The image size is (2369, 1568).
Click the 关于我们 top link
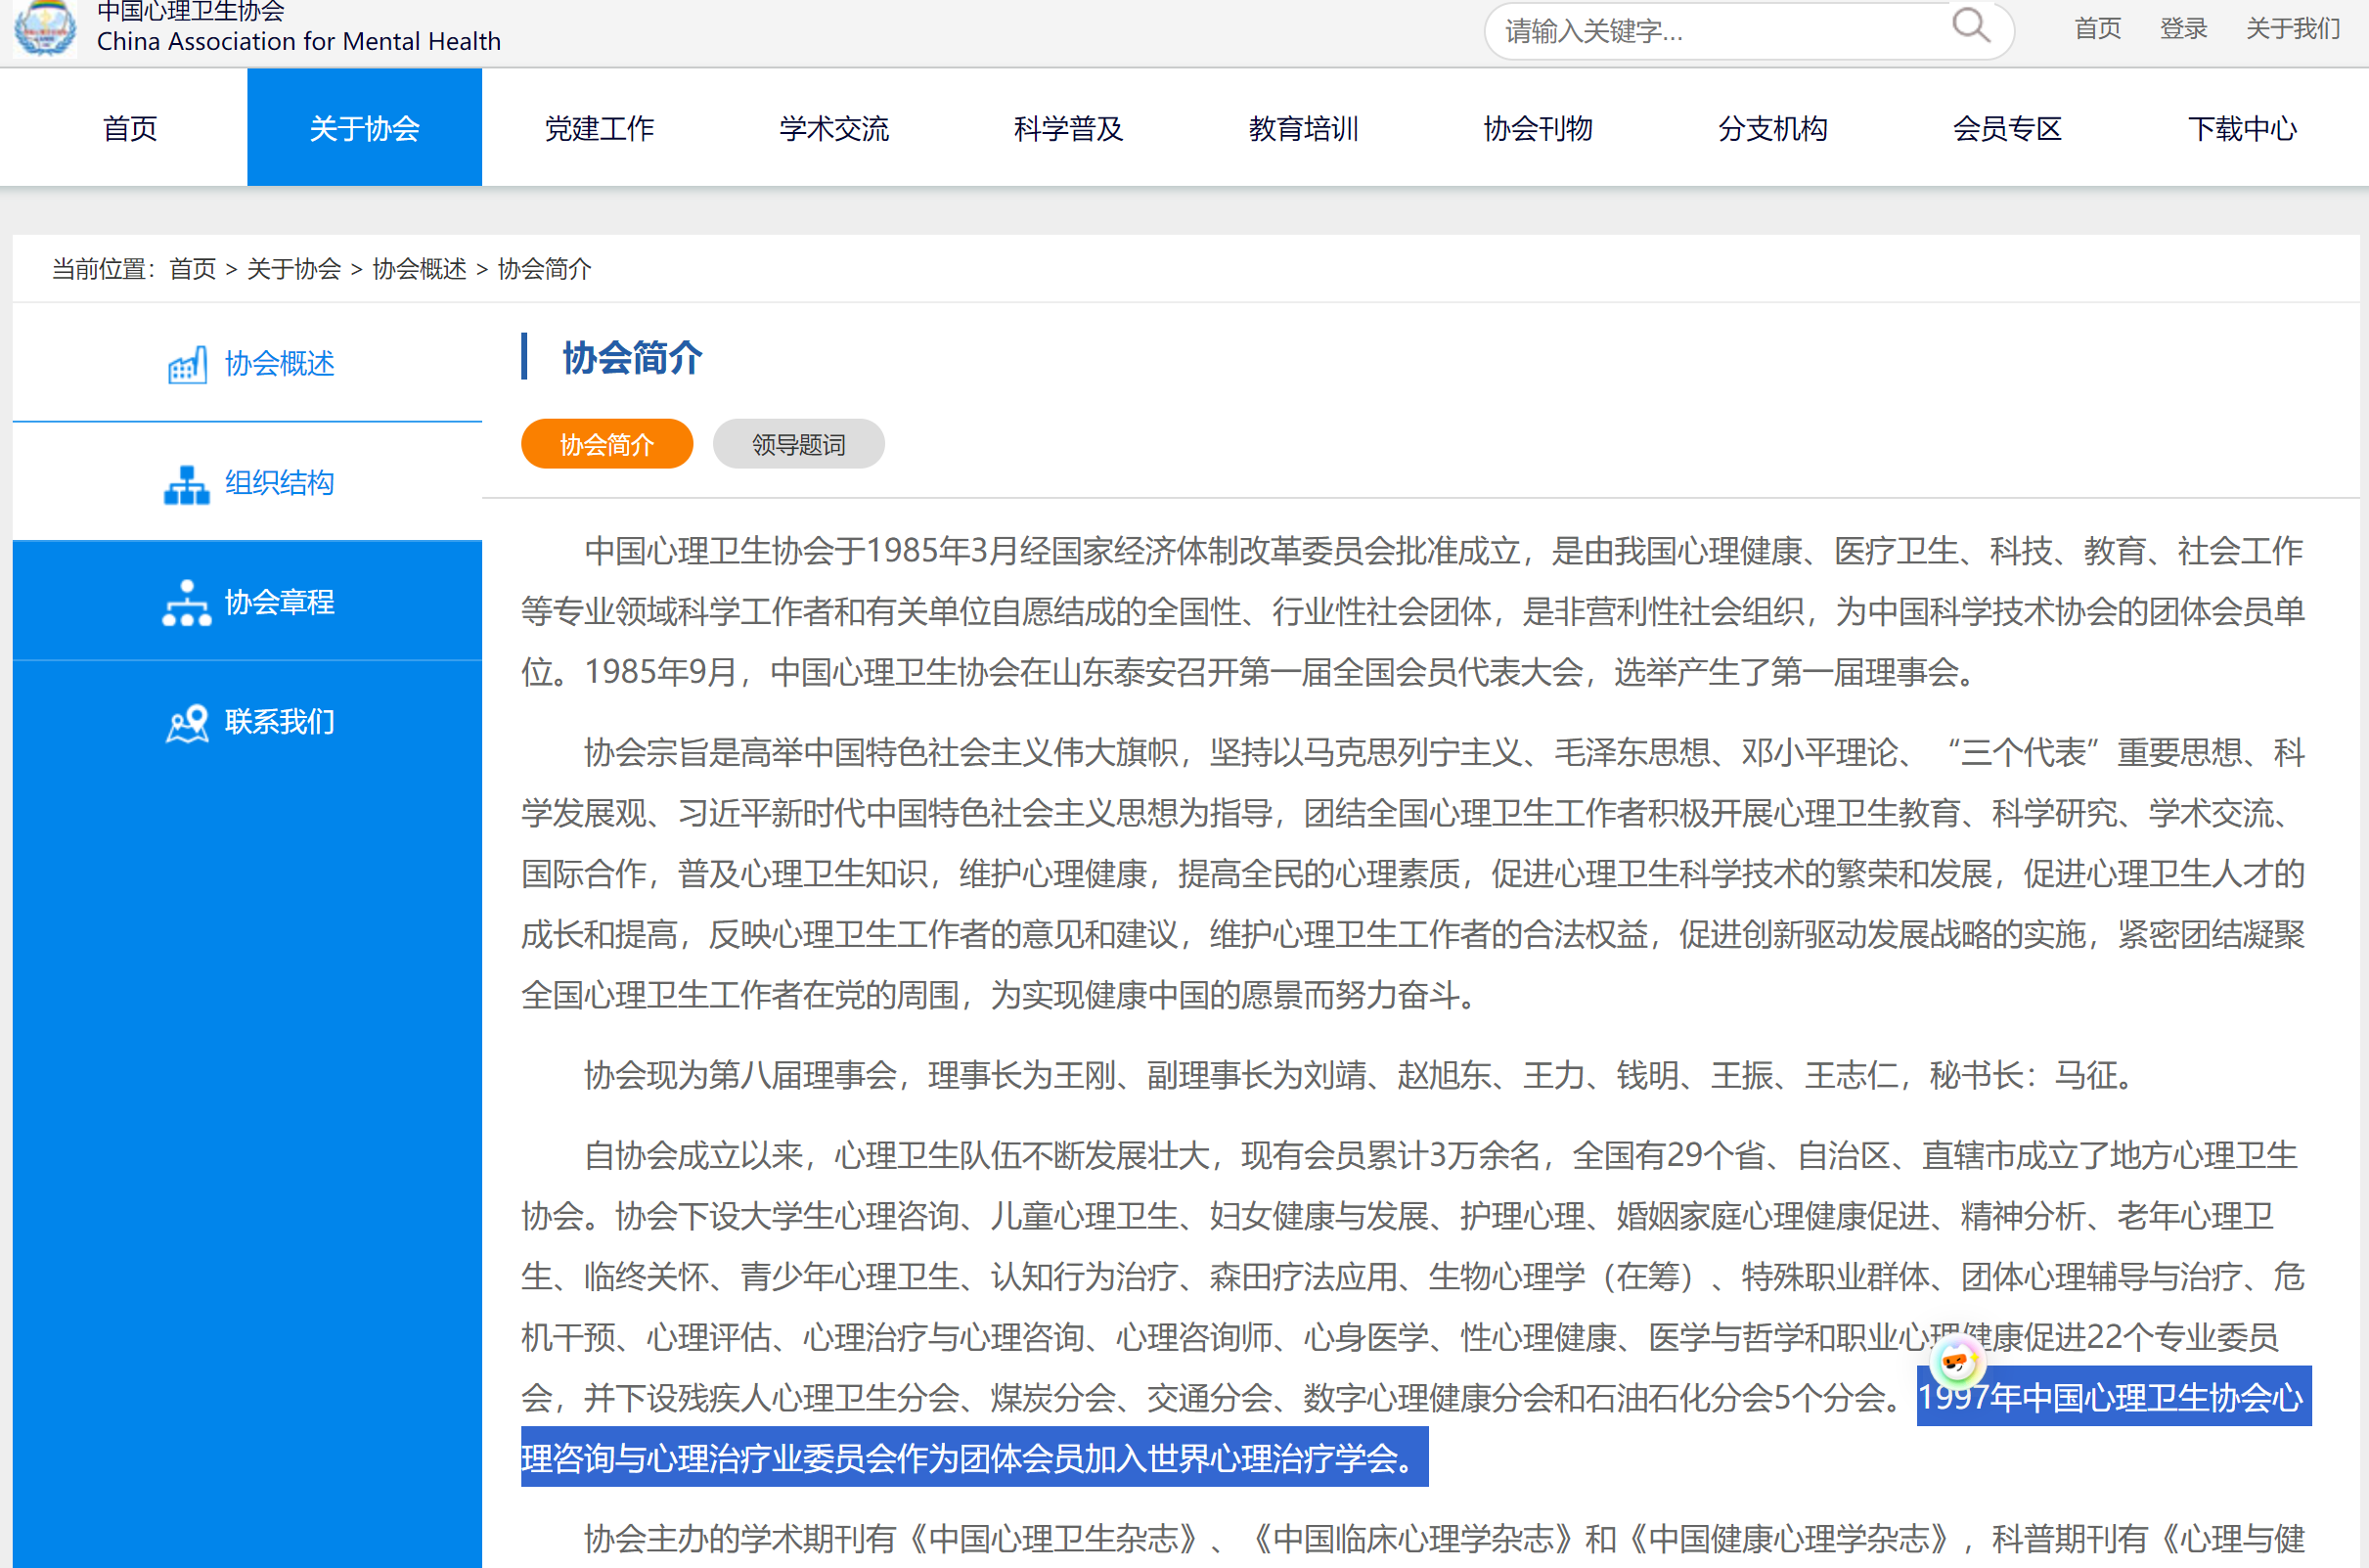[x=2293, y=28]
